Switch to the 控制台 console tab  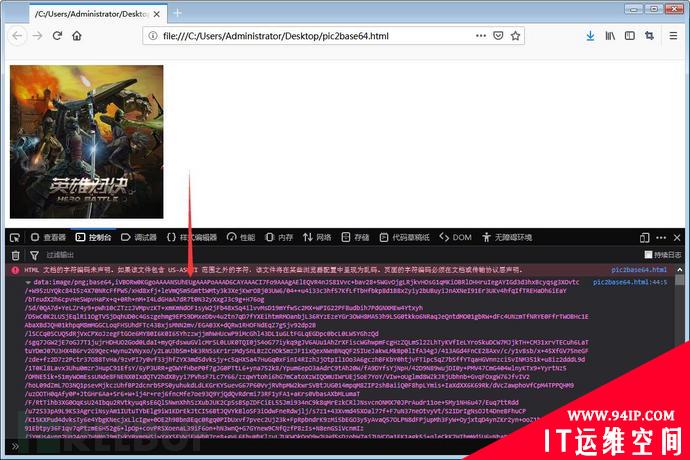93,238
